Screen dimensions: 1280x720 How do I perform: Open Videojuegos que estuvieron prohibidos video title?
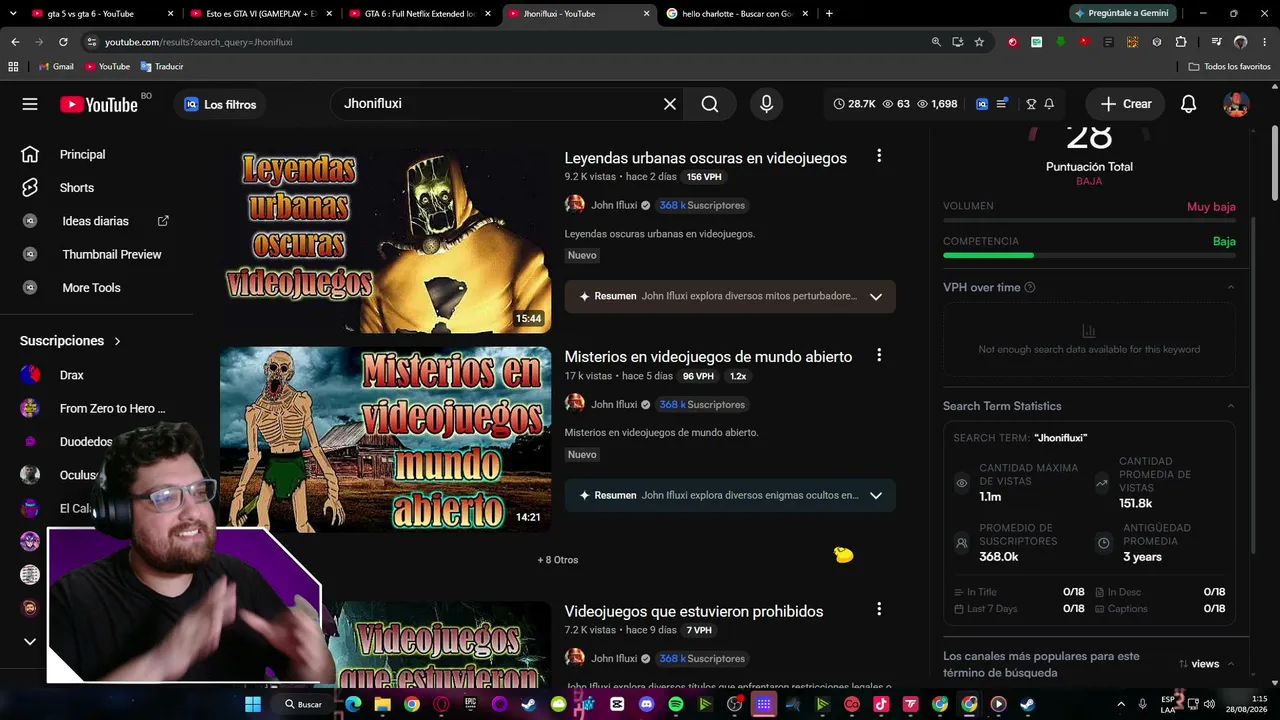(x=694, y=611)
